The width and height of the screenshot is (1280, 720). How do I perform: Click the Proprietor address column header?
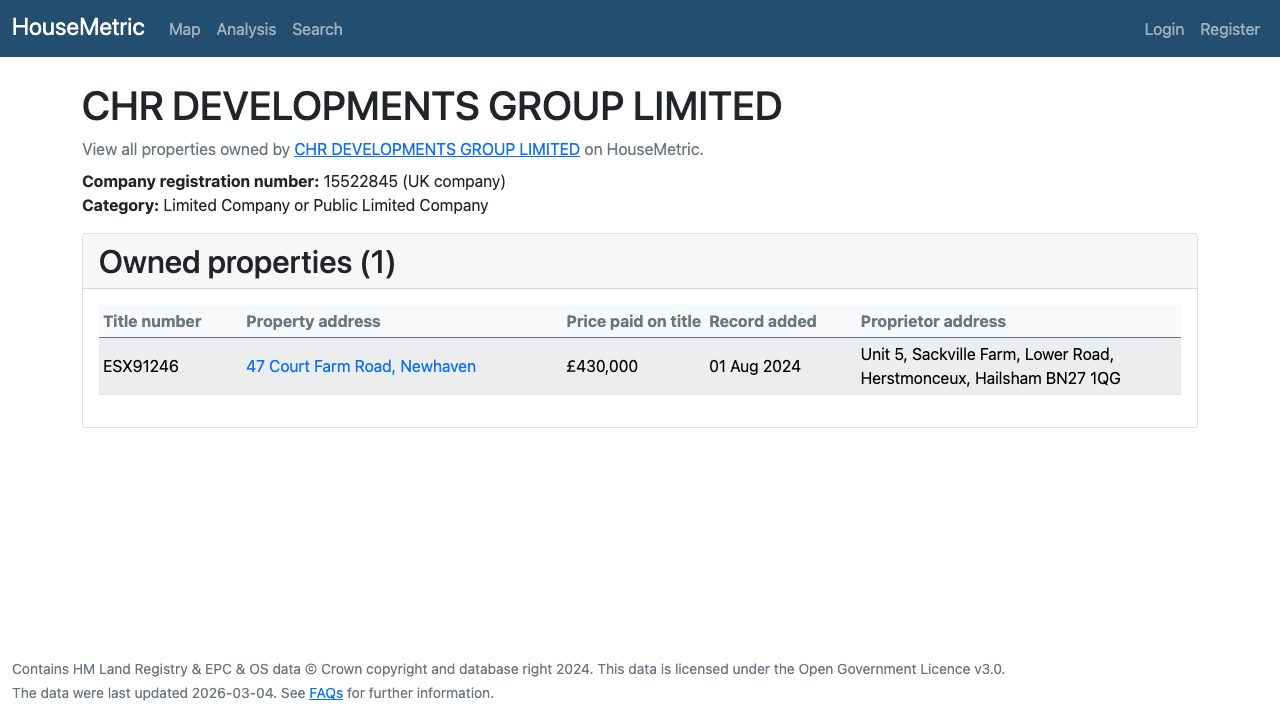point(933,321)
